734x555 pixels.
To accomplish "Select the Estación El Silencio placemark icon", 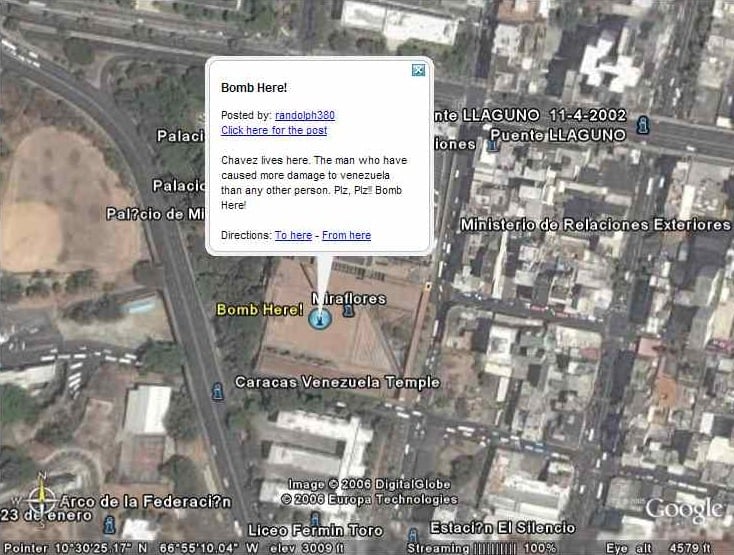I will point(412,535).
